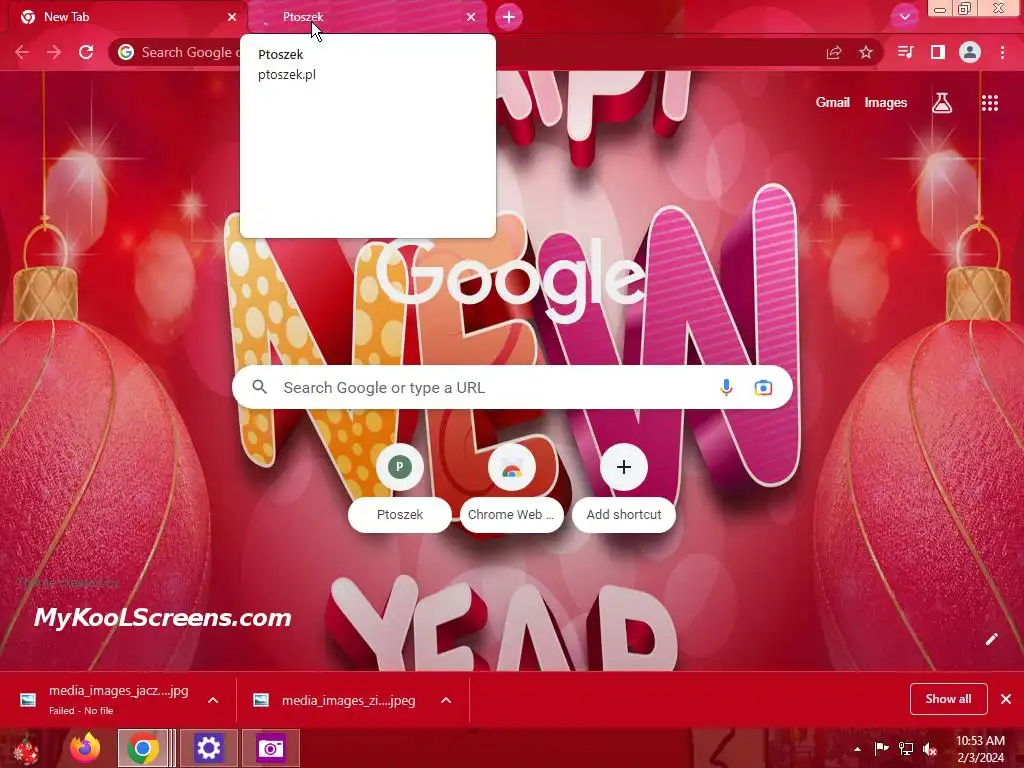
Task: Open the camera app on taskbar
Action: pos(270,748)
